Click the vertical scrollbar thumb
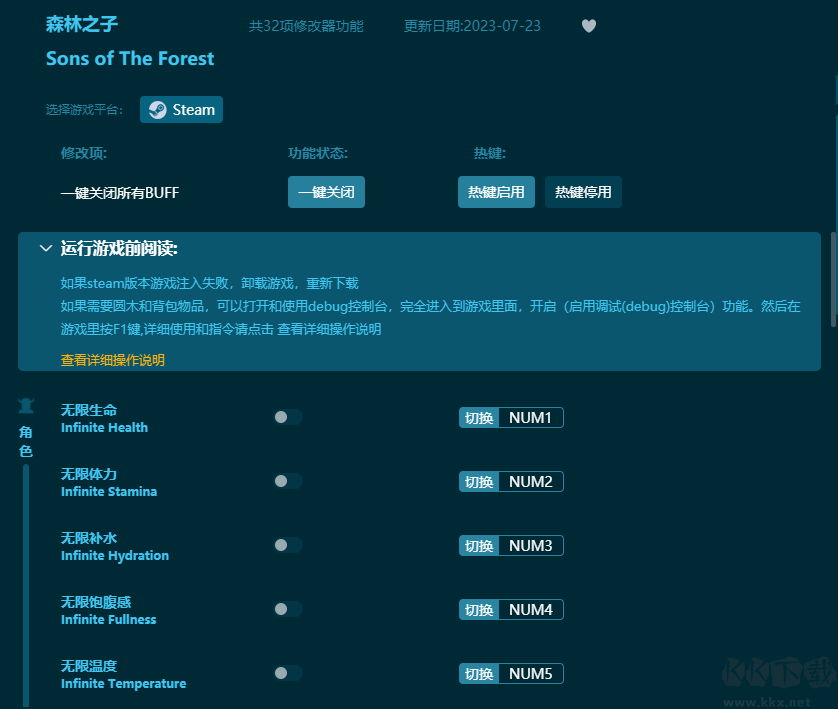 [833, 279]
